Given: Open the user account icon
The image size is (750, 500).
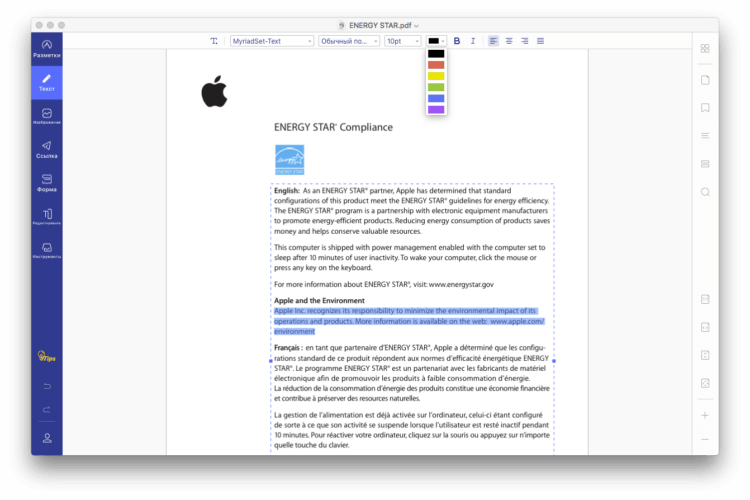Looking at the screenshot, I should (47, 438).
